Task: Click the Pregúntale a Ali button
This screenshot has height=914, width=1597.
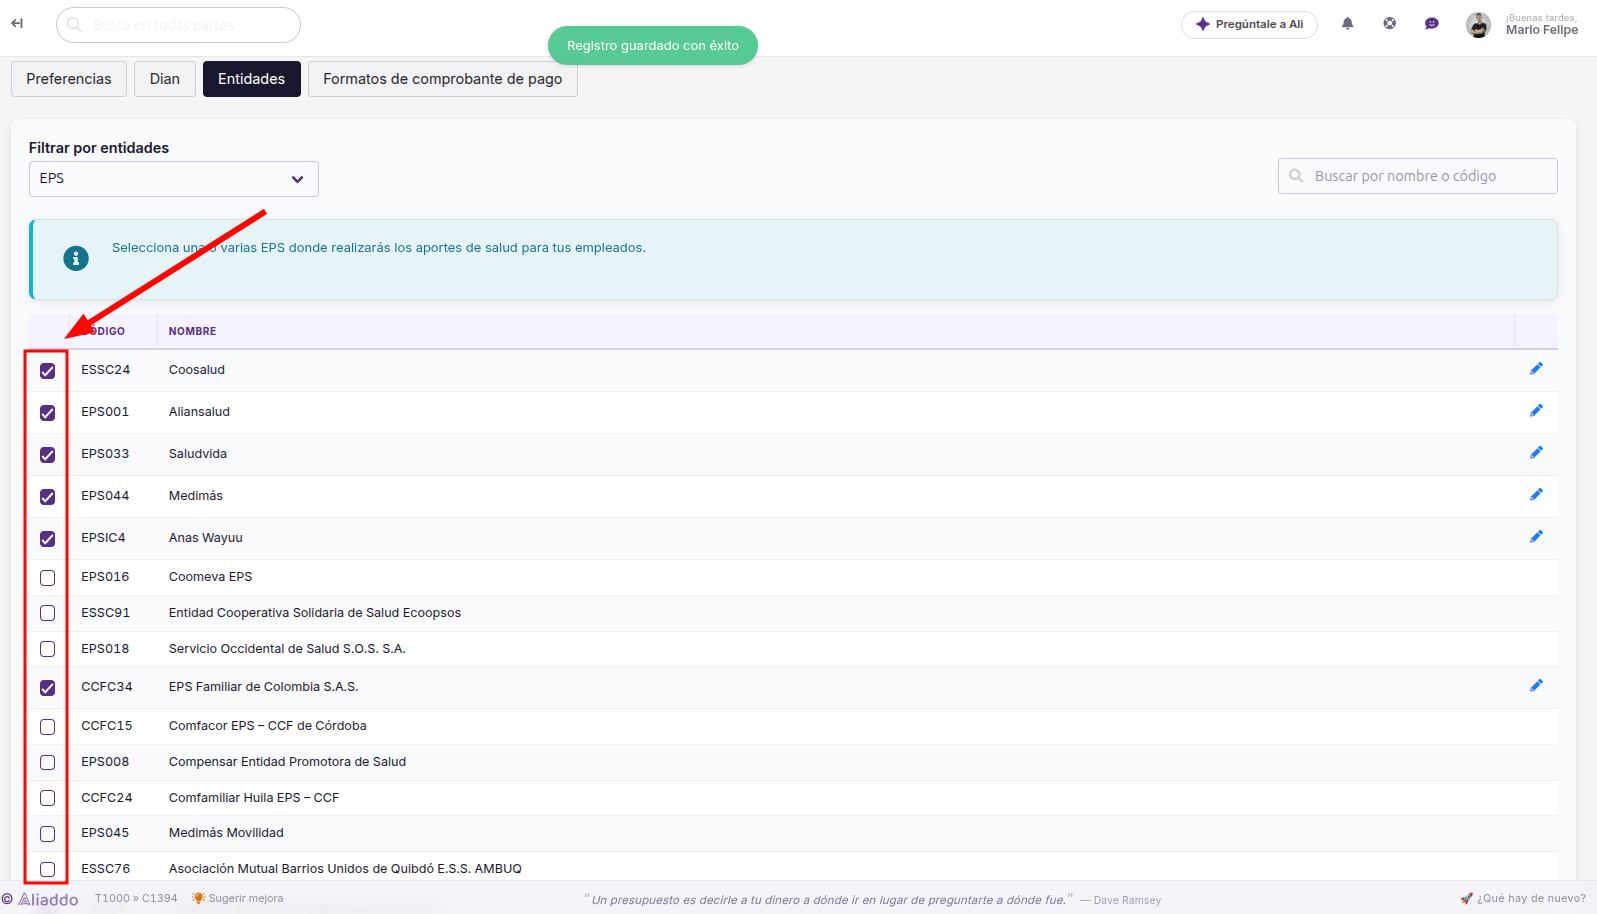Action: click(x=1249, y=24)
